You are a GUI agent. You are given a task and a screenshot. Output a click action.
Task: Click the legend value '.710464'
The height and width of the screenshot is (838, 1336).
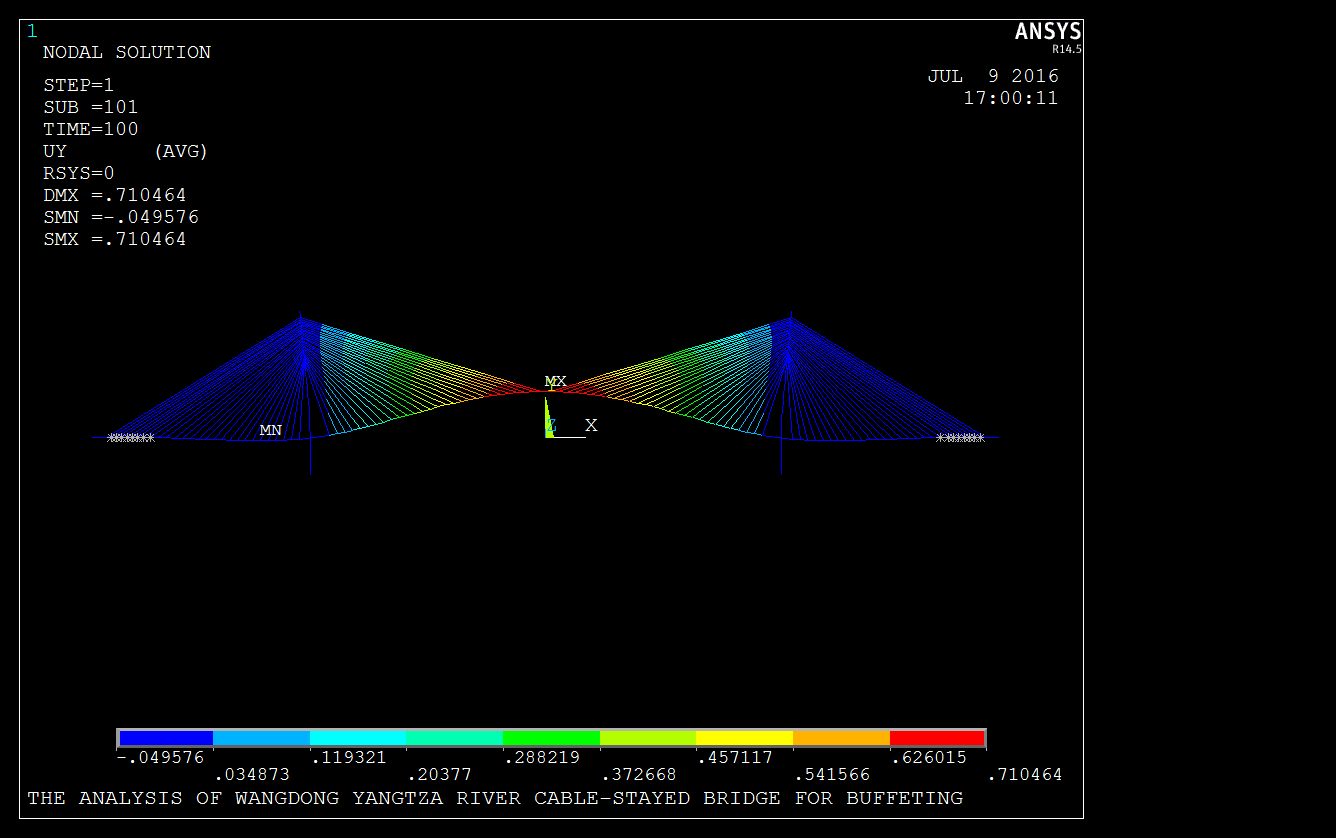click(x=1025, y=775)
